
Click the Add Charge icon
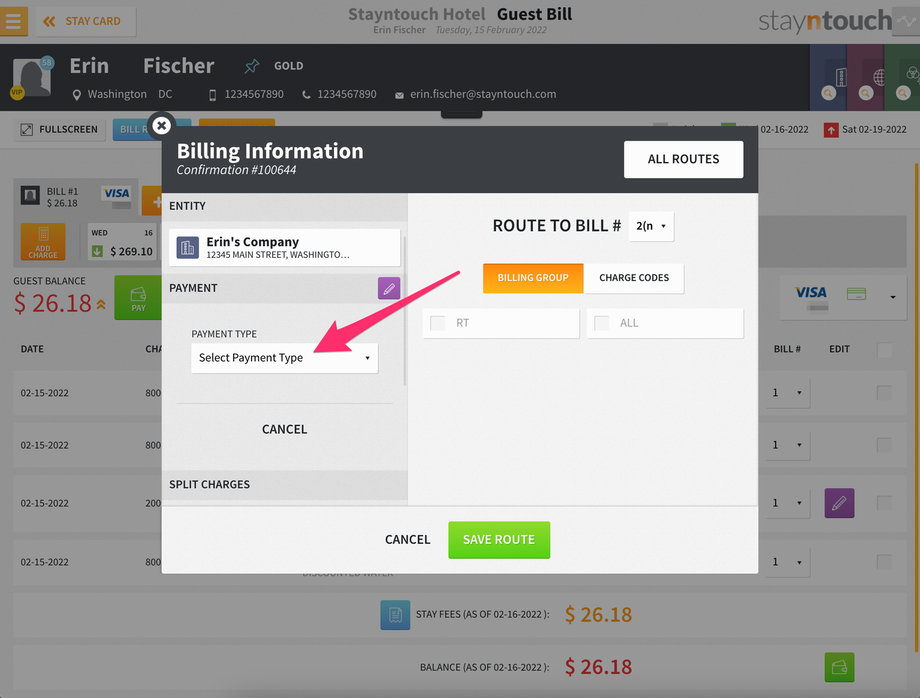pyautogui.click(x=43, y=242)
